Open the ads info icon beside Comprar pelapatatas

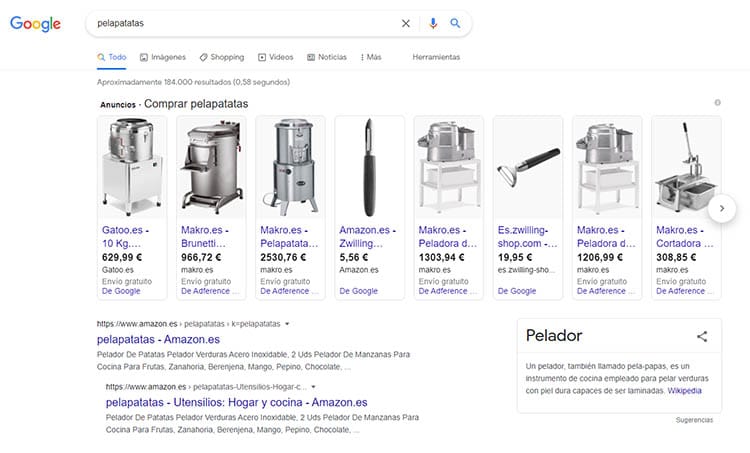pyautogui.click(x=717, y=102)
